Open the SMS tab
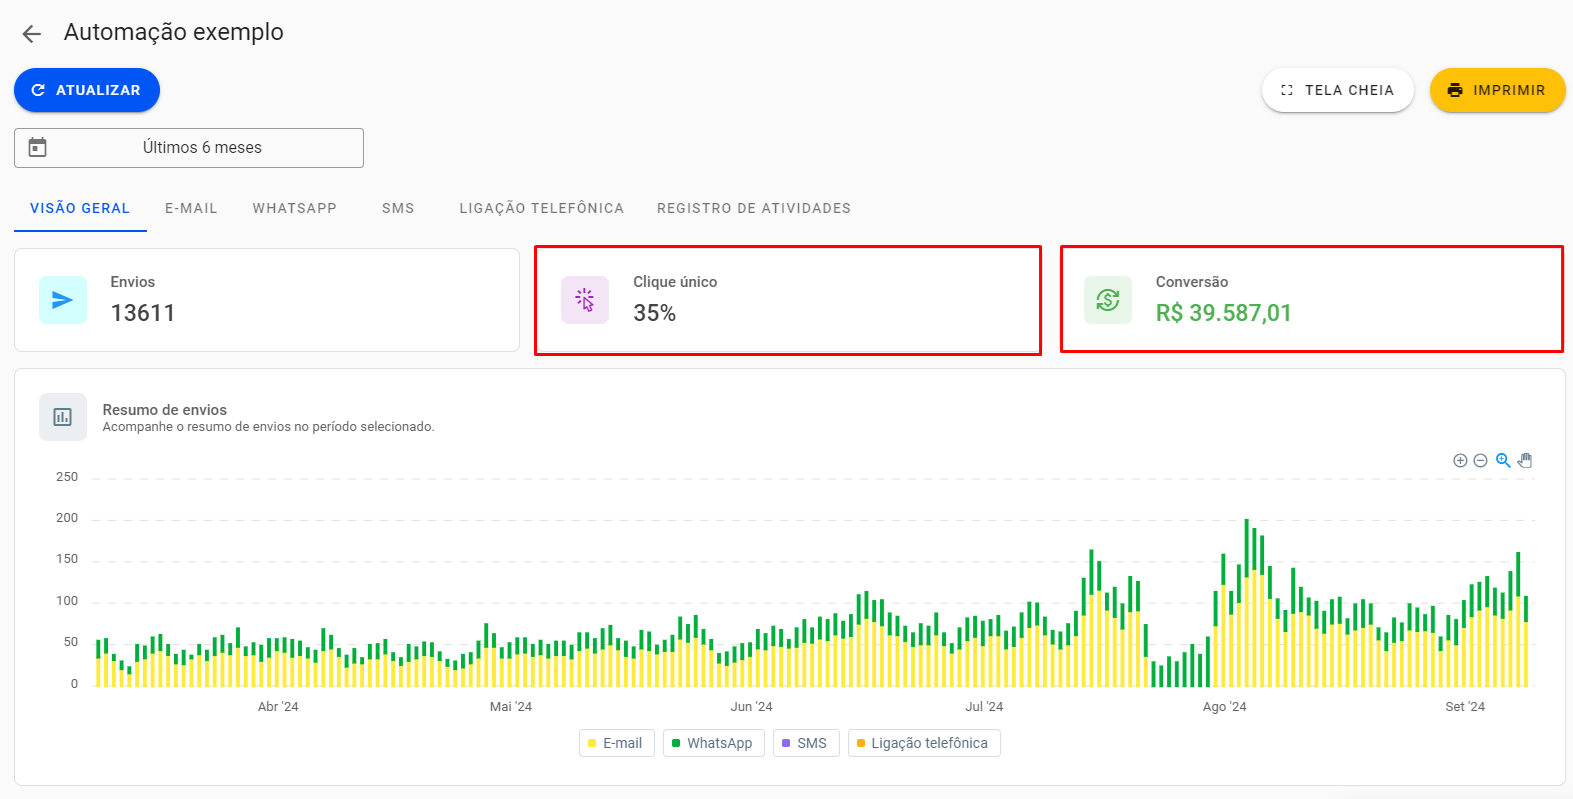This screenshot has height=799, width=1573. coord(398,208)
